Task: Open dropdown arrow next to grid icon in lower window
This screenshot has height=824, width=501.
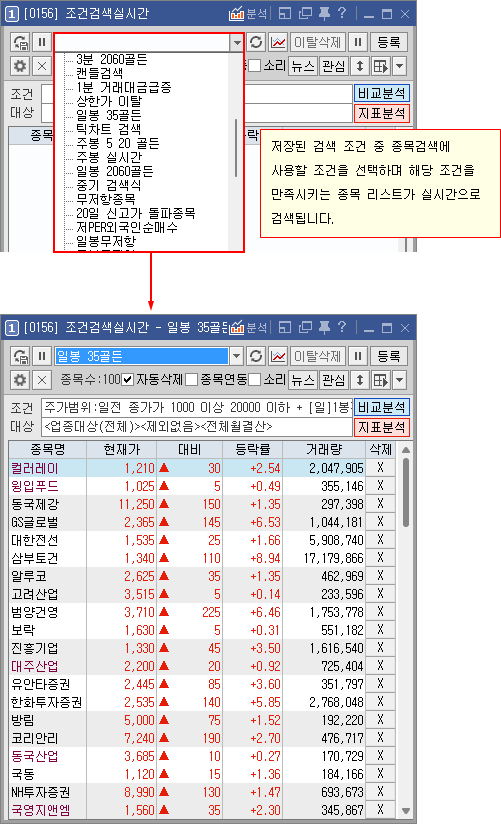Action: coord(400,379)
